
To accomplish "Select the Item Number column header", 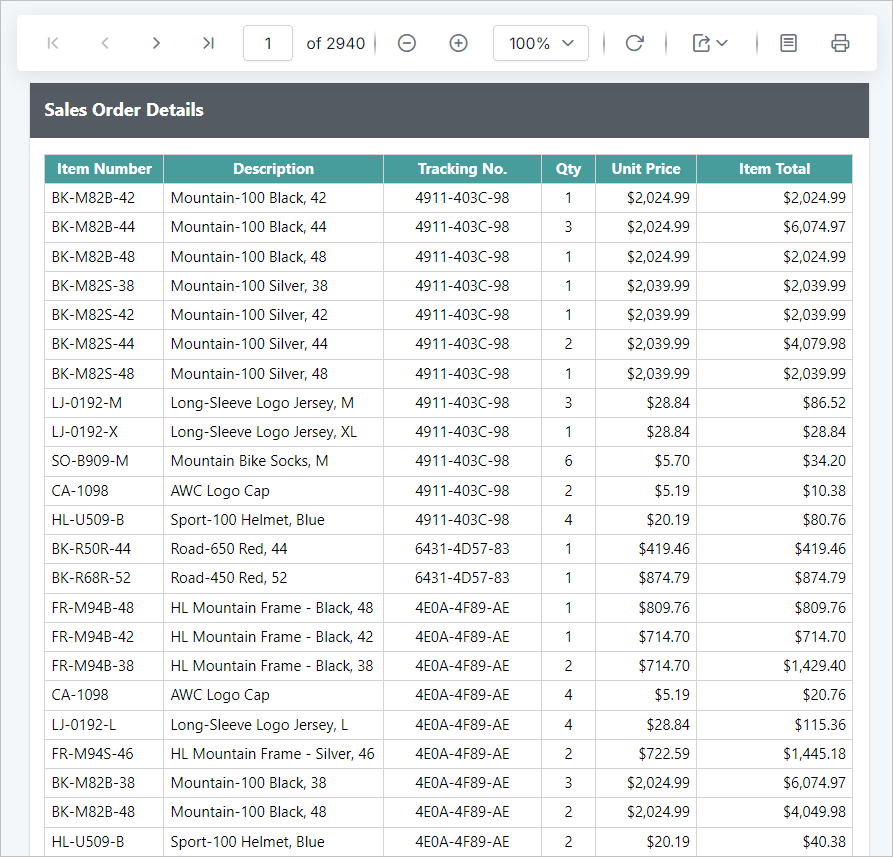I will click(x=103, y=169).
